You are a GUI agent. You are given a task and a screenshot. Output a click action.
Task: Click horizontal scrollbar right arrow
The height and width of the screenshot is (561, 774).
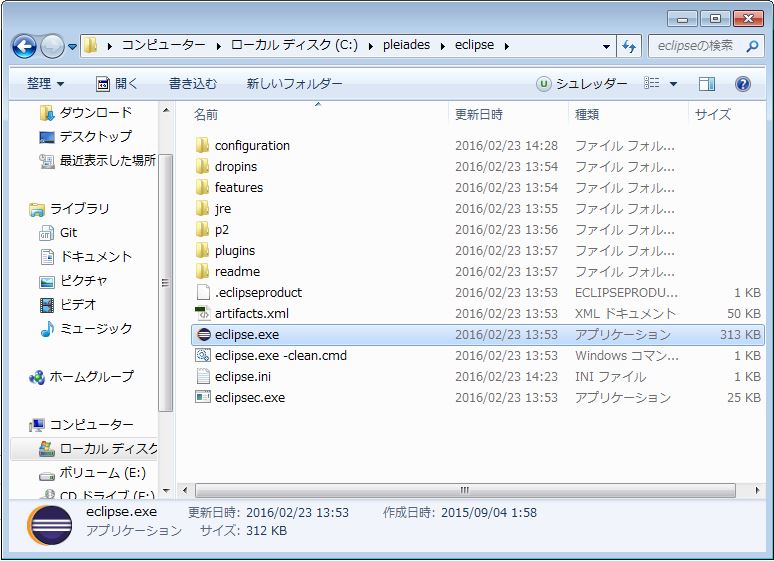pos(757,490)
